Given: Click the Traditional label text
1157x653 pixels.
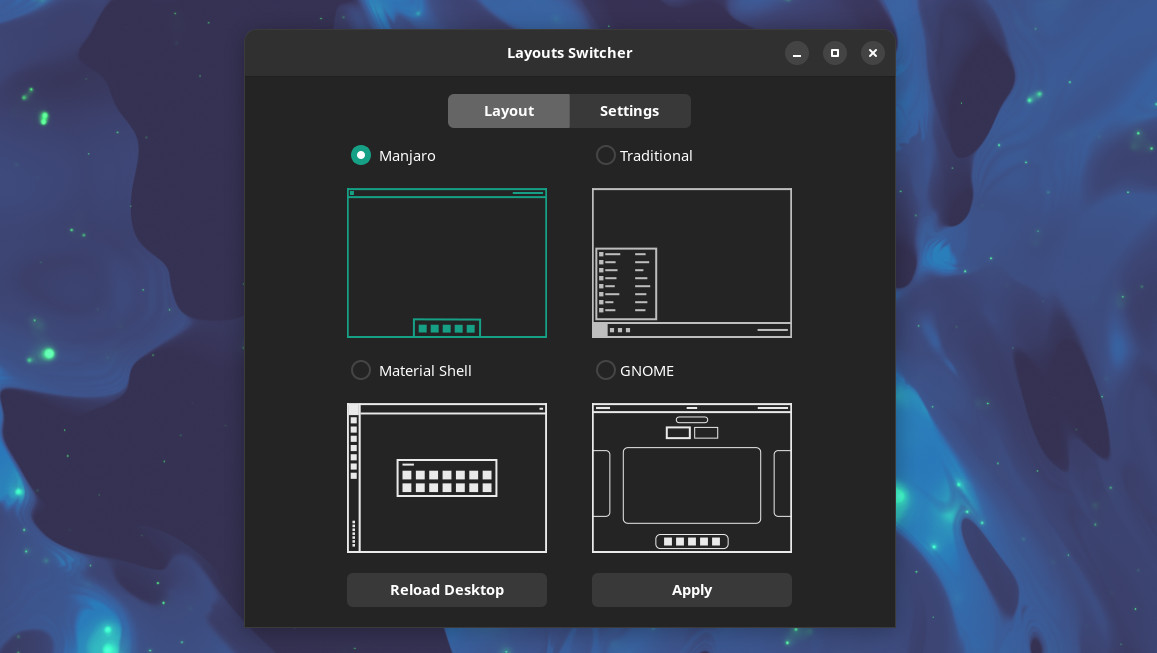Looking at the screenshot, I should (x=656, y=156).
